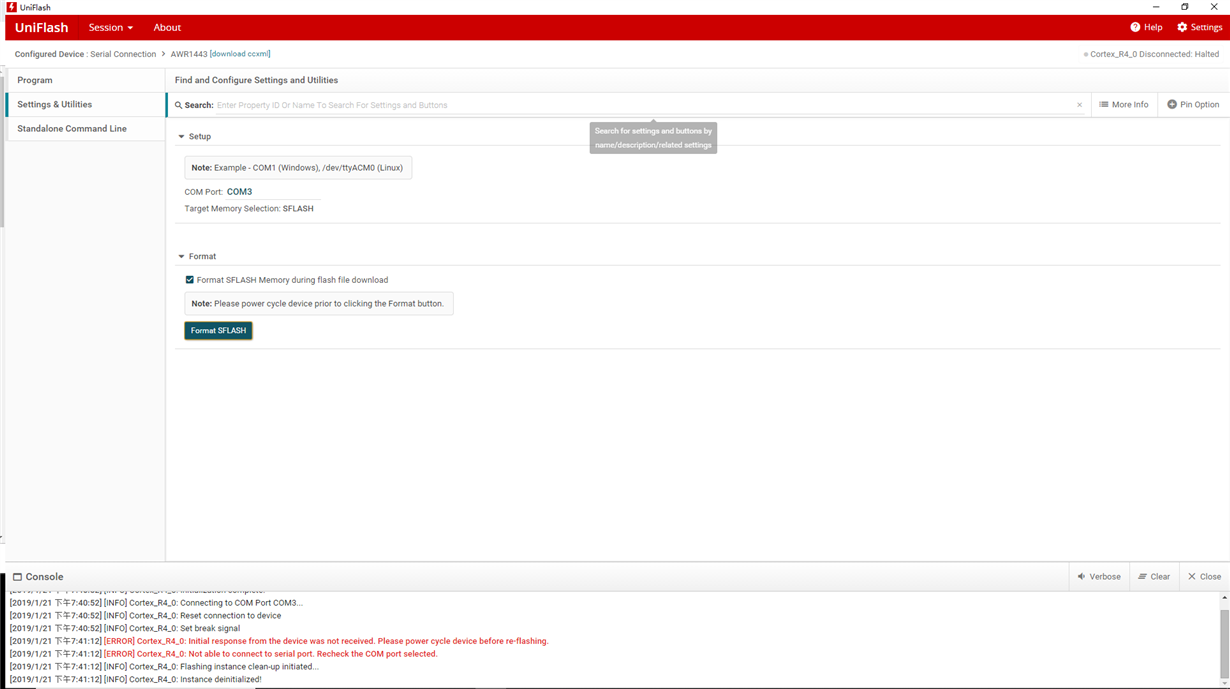Toggle Verbose console output
Screen dimensions: 1230x689
(x=1099, y=576)
